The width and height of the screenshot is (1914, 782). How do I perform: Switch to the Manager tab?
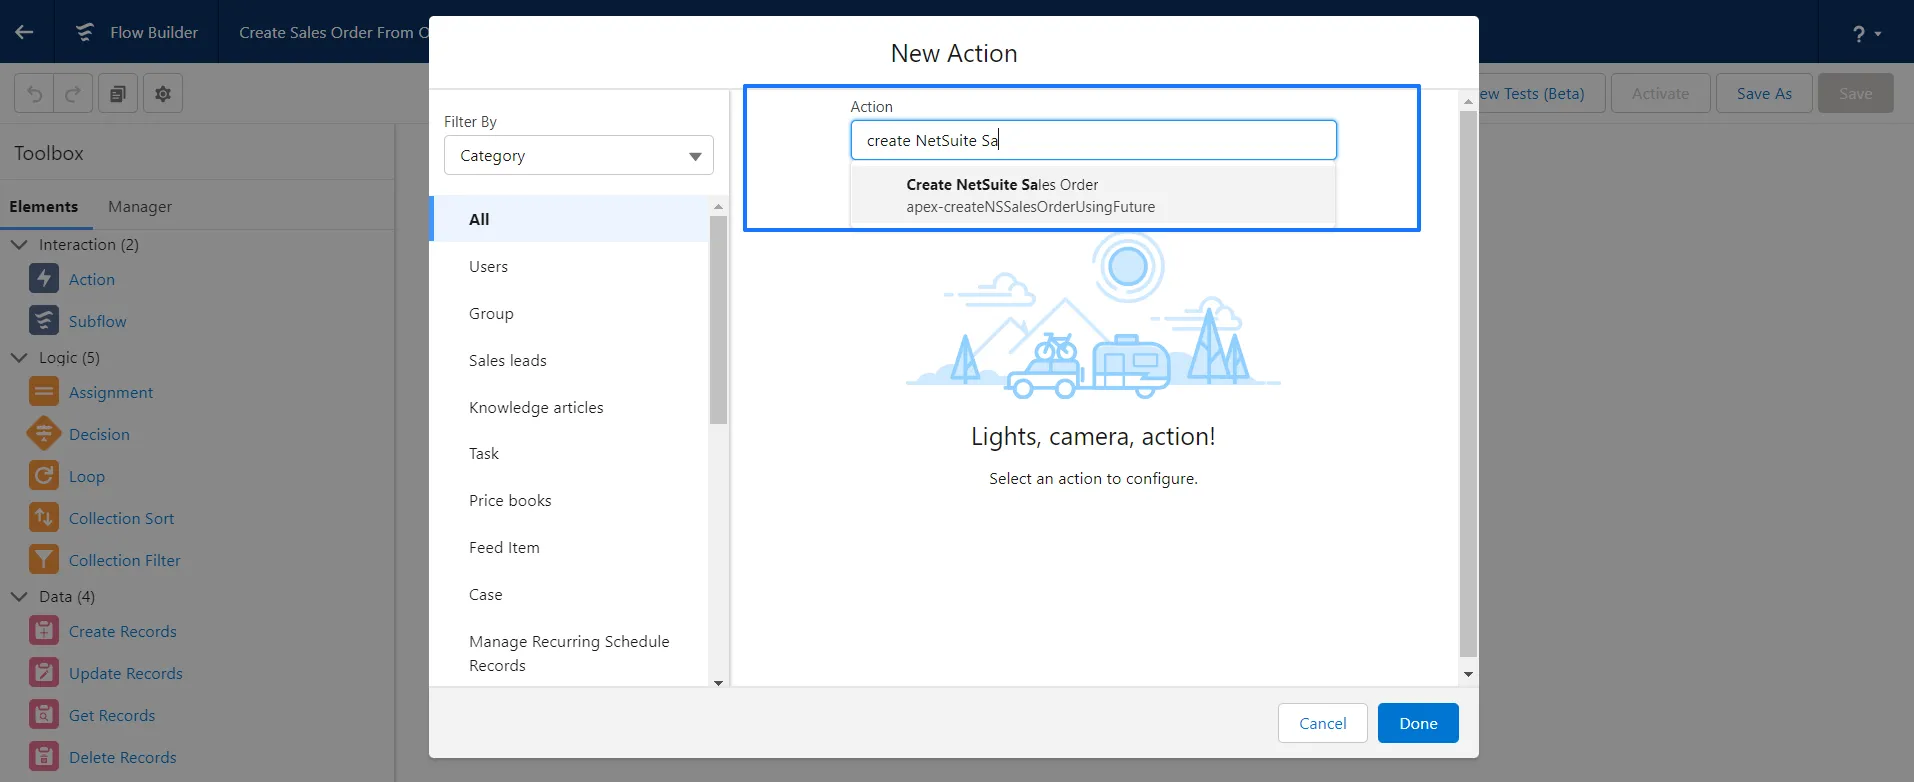pyautogui.click(x=140, y=206)
